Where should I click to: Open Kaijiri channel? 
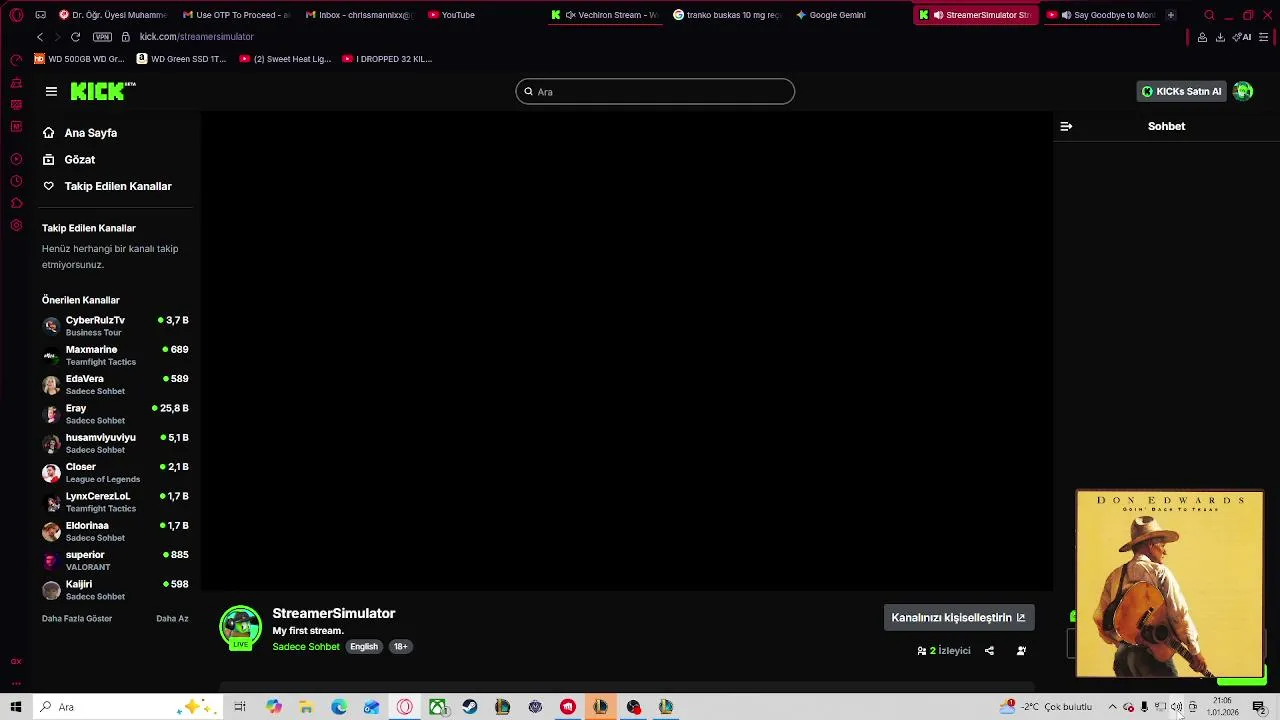[116, 590]
